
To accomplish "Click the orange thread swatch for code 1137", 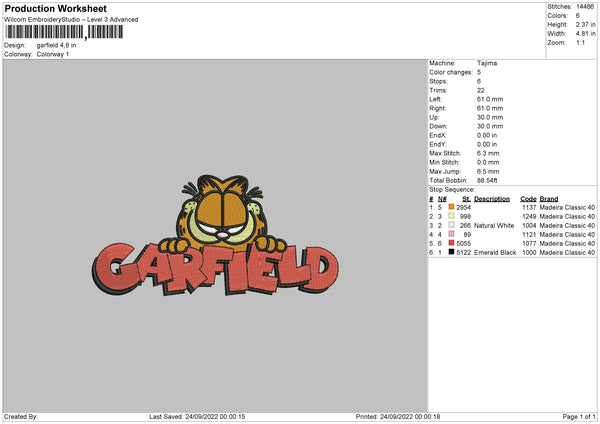I will pyautogui.click(x=451, y=207).
